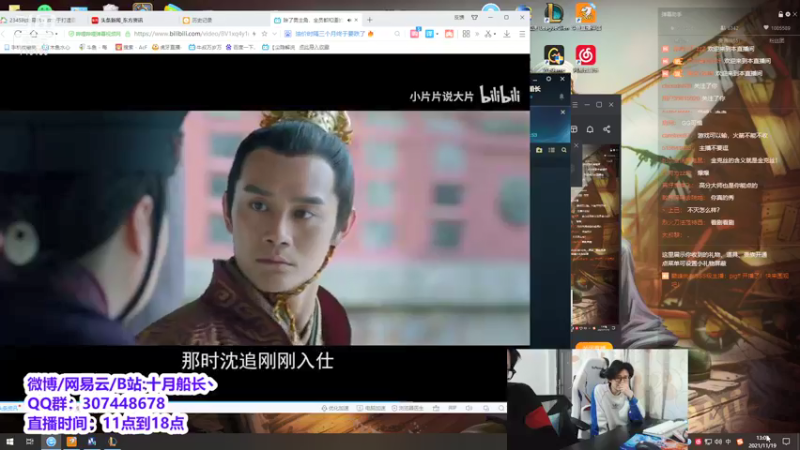Click the layout icon left of the bell

(x=574, y=129)
